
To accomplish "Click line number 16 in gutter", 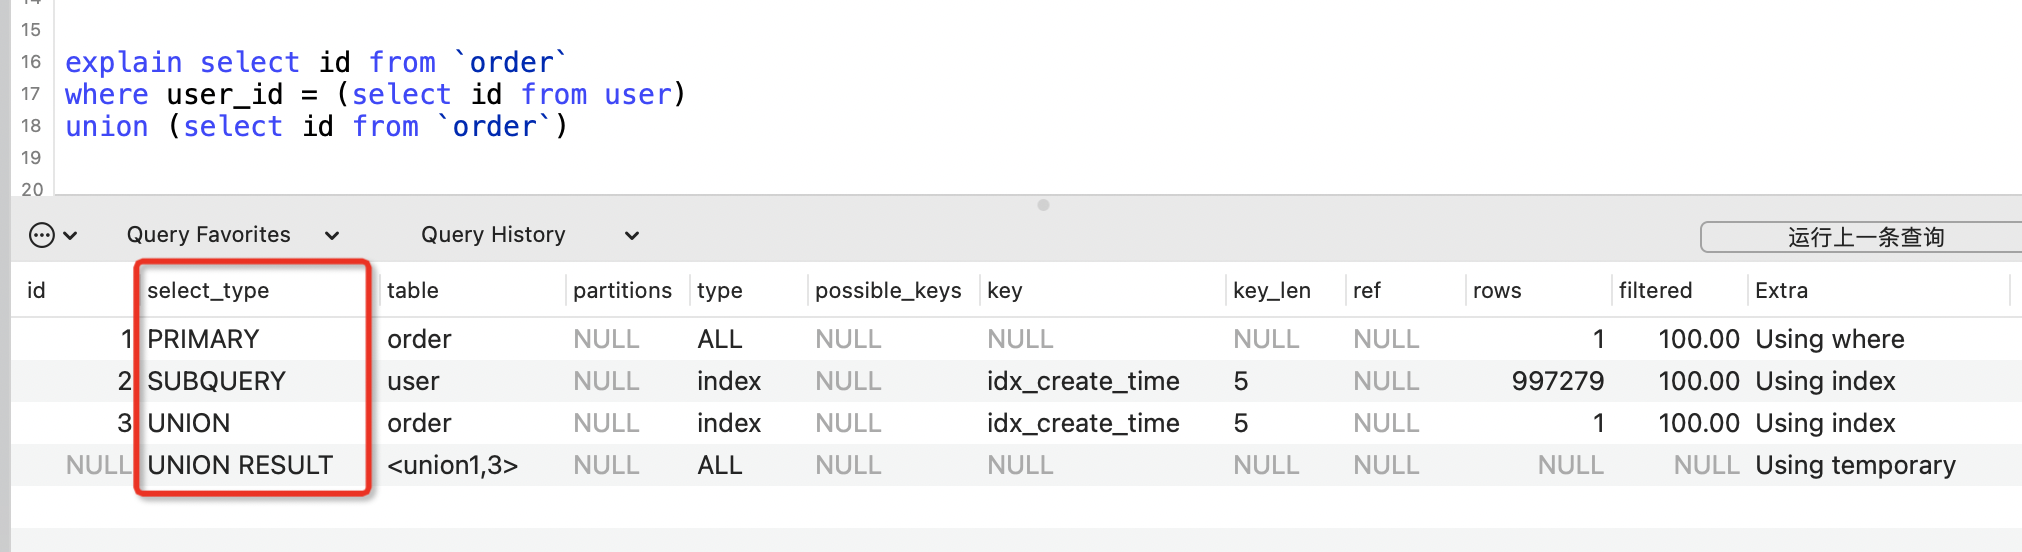I will [31, 62].
